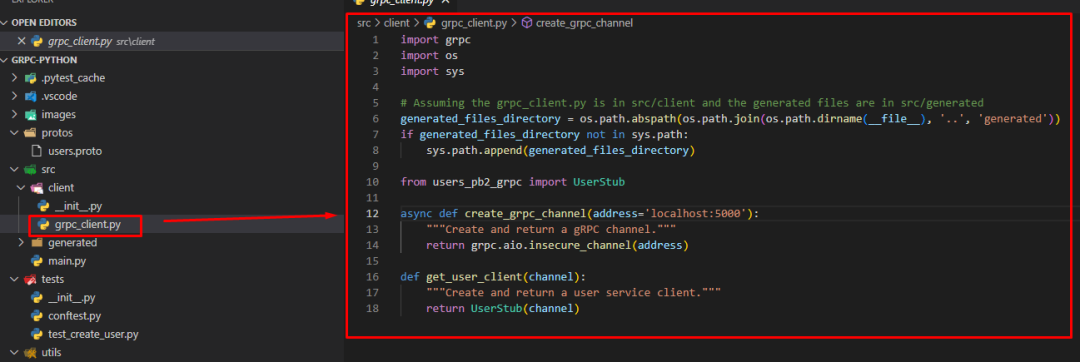
Task: Click the src folder icon
Action: (30, 169)
